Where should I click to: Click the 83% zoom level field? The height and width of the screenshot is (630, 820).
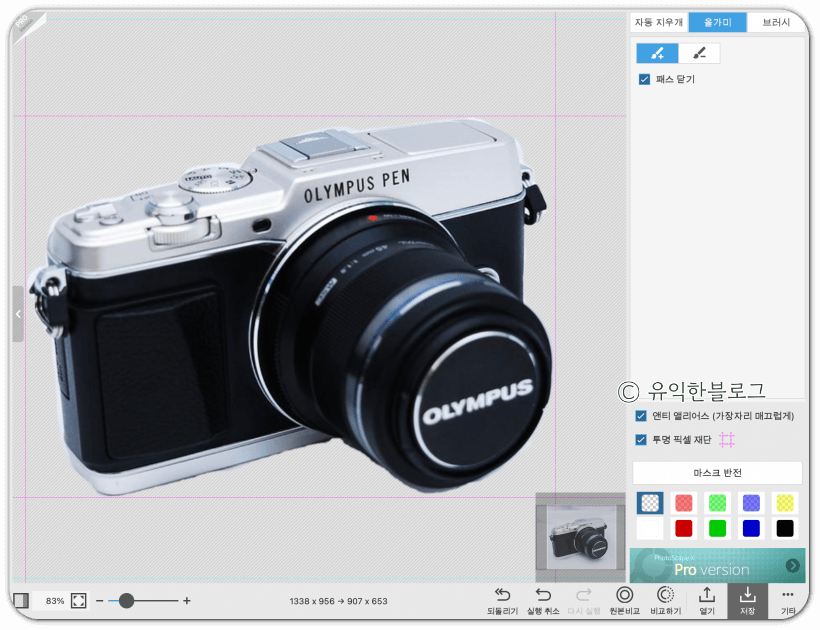(55, 601)
